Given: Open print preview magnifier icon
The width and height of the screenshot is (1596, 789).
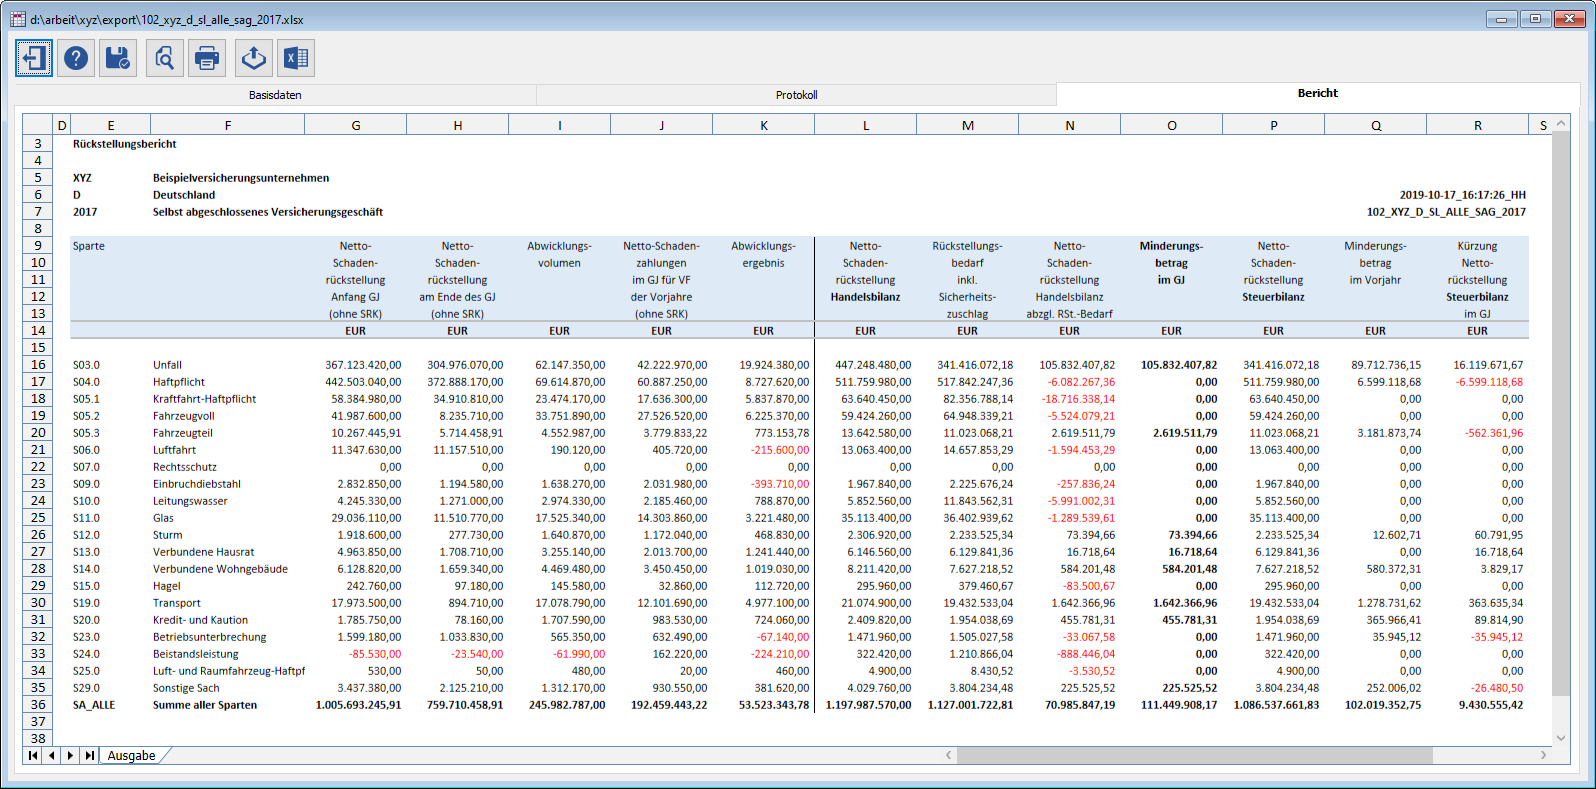Looking at the screenshot, I should tap(165, 58).
